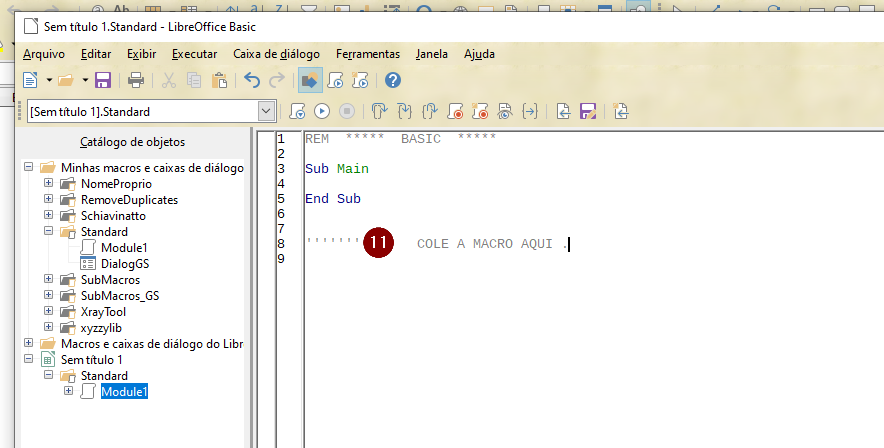Open the Arquivo menu
This screenshot has height=448, width=884.
pos(44,54)
